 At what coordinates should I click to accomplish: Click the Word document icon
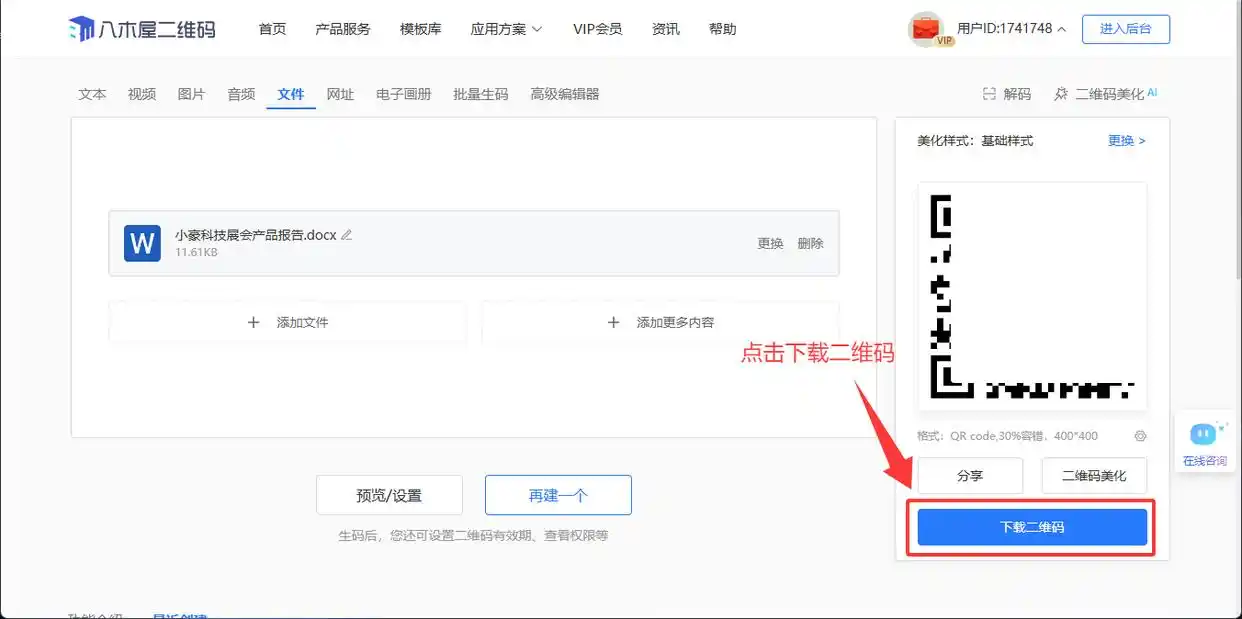[142, 243]
